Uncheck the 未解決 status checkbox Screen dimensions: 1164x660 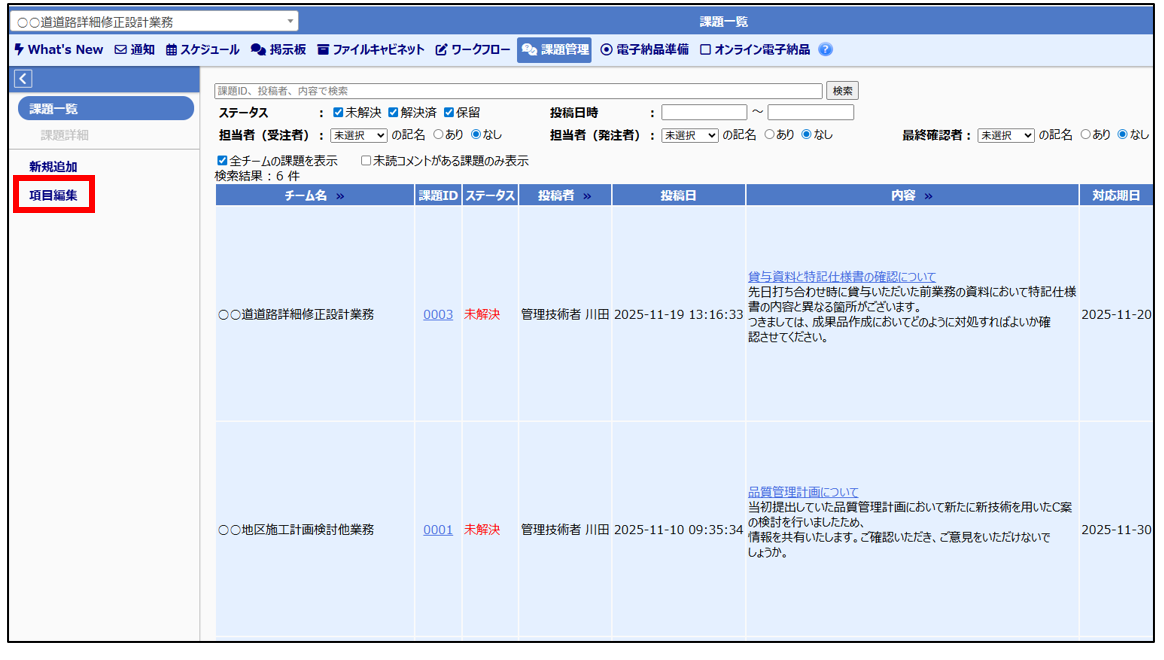[339, 113]
